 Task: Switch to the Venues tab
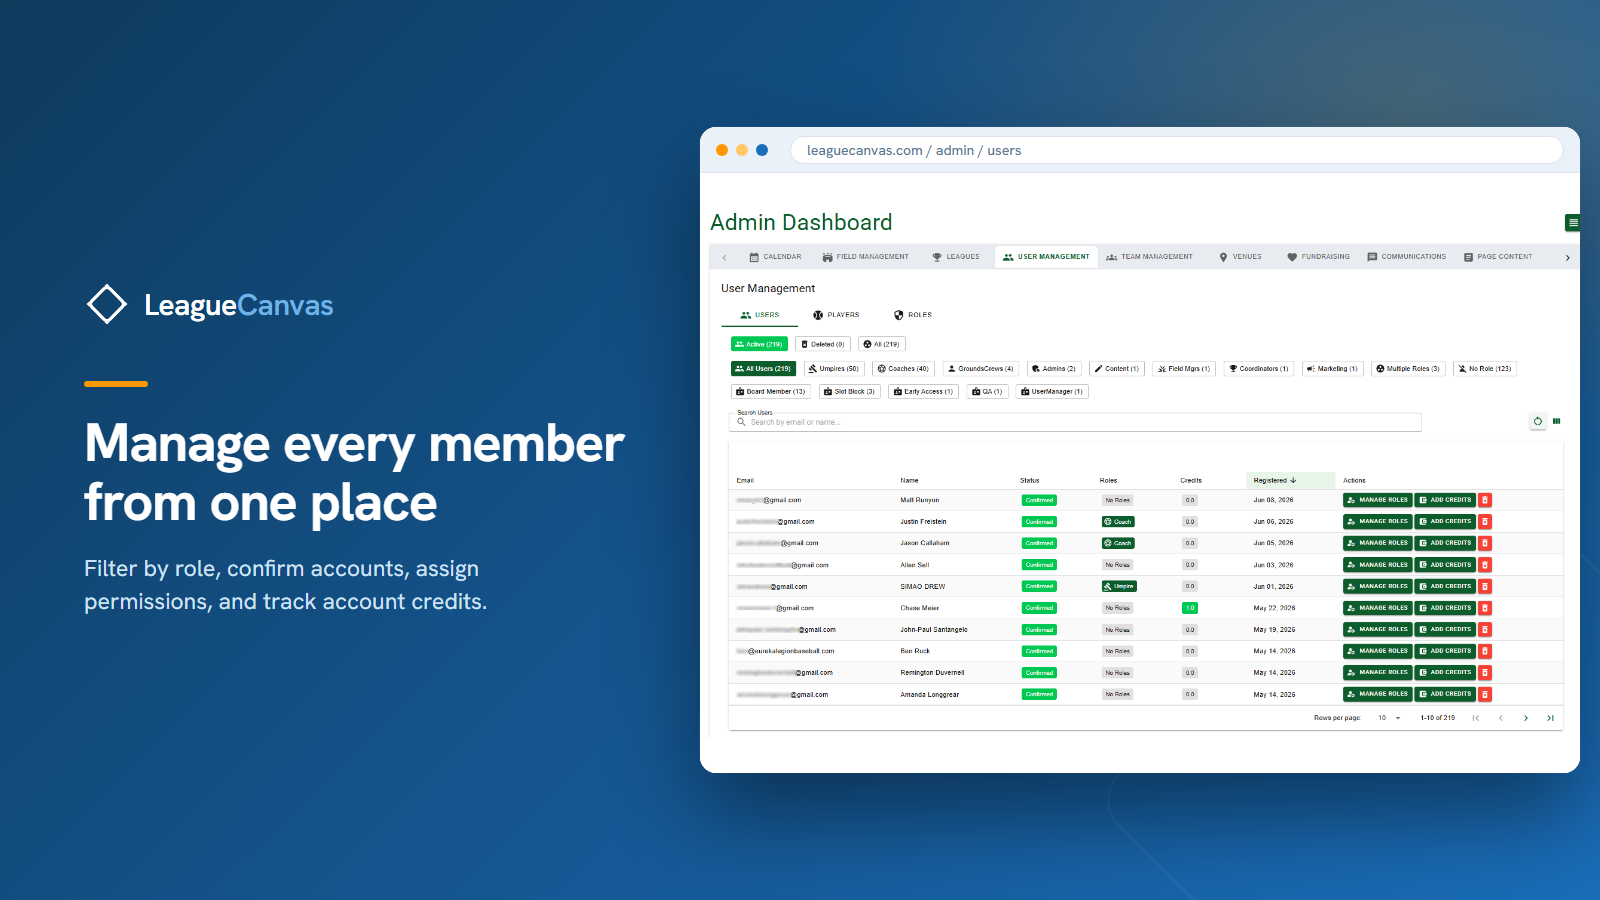point(1240,257)
